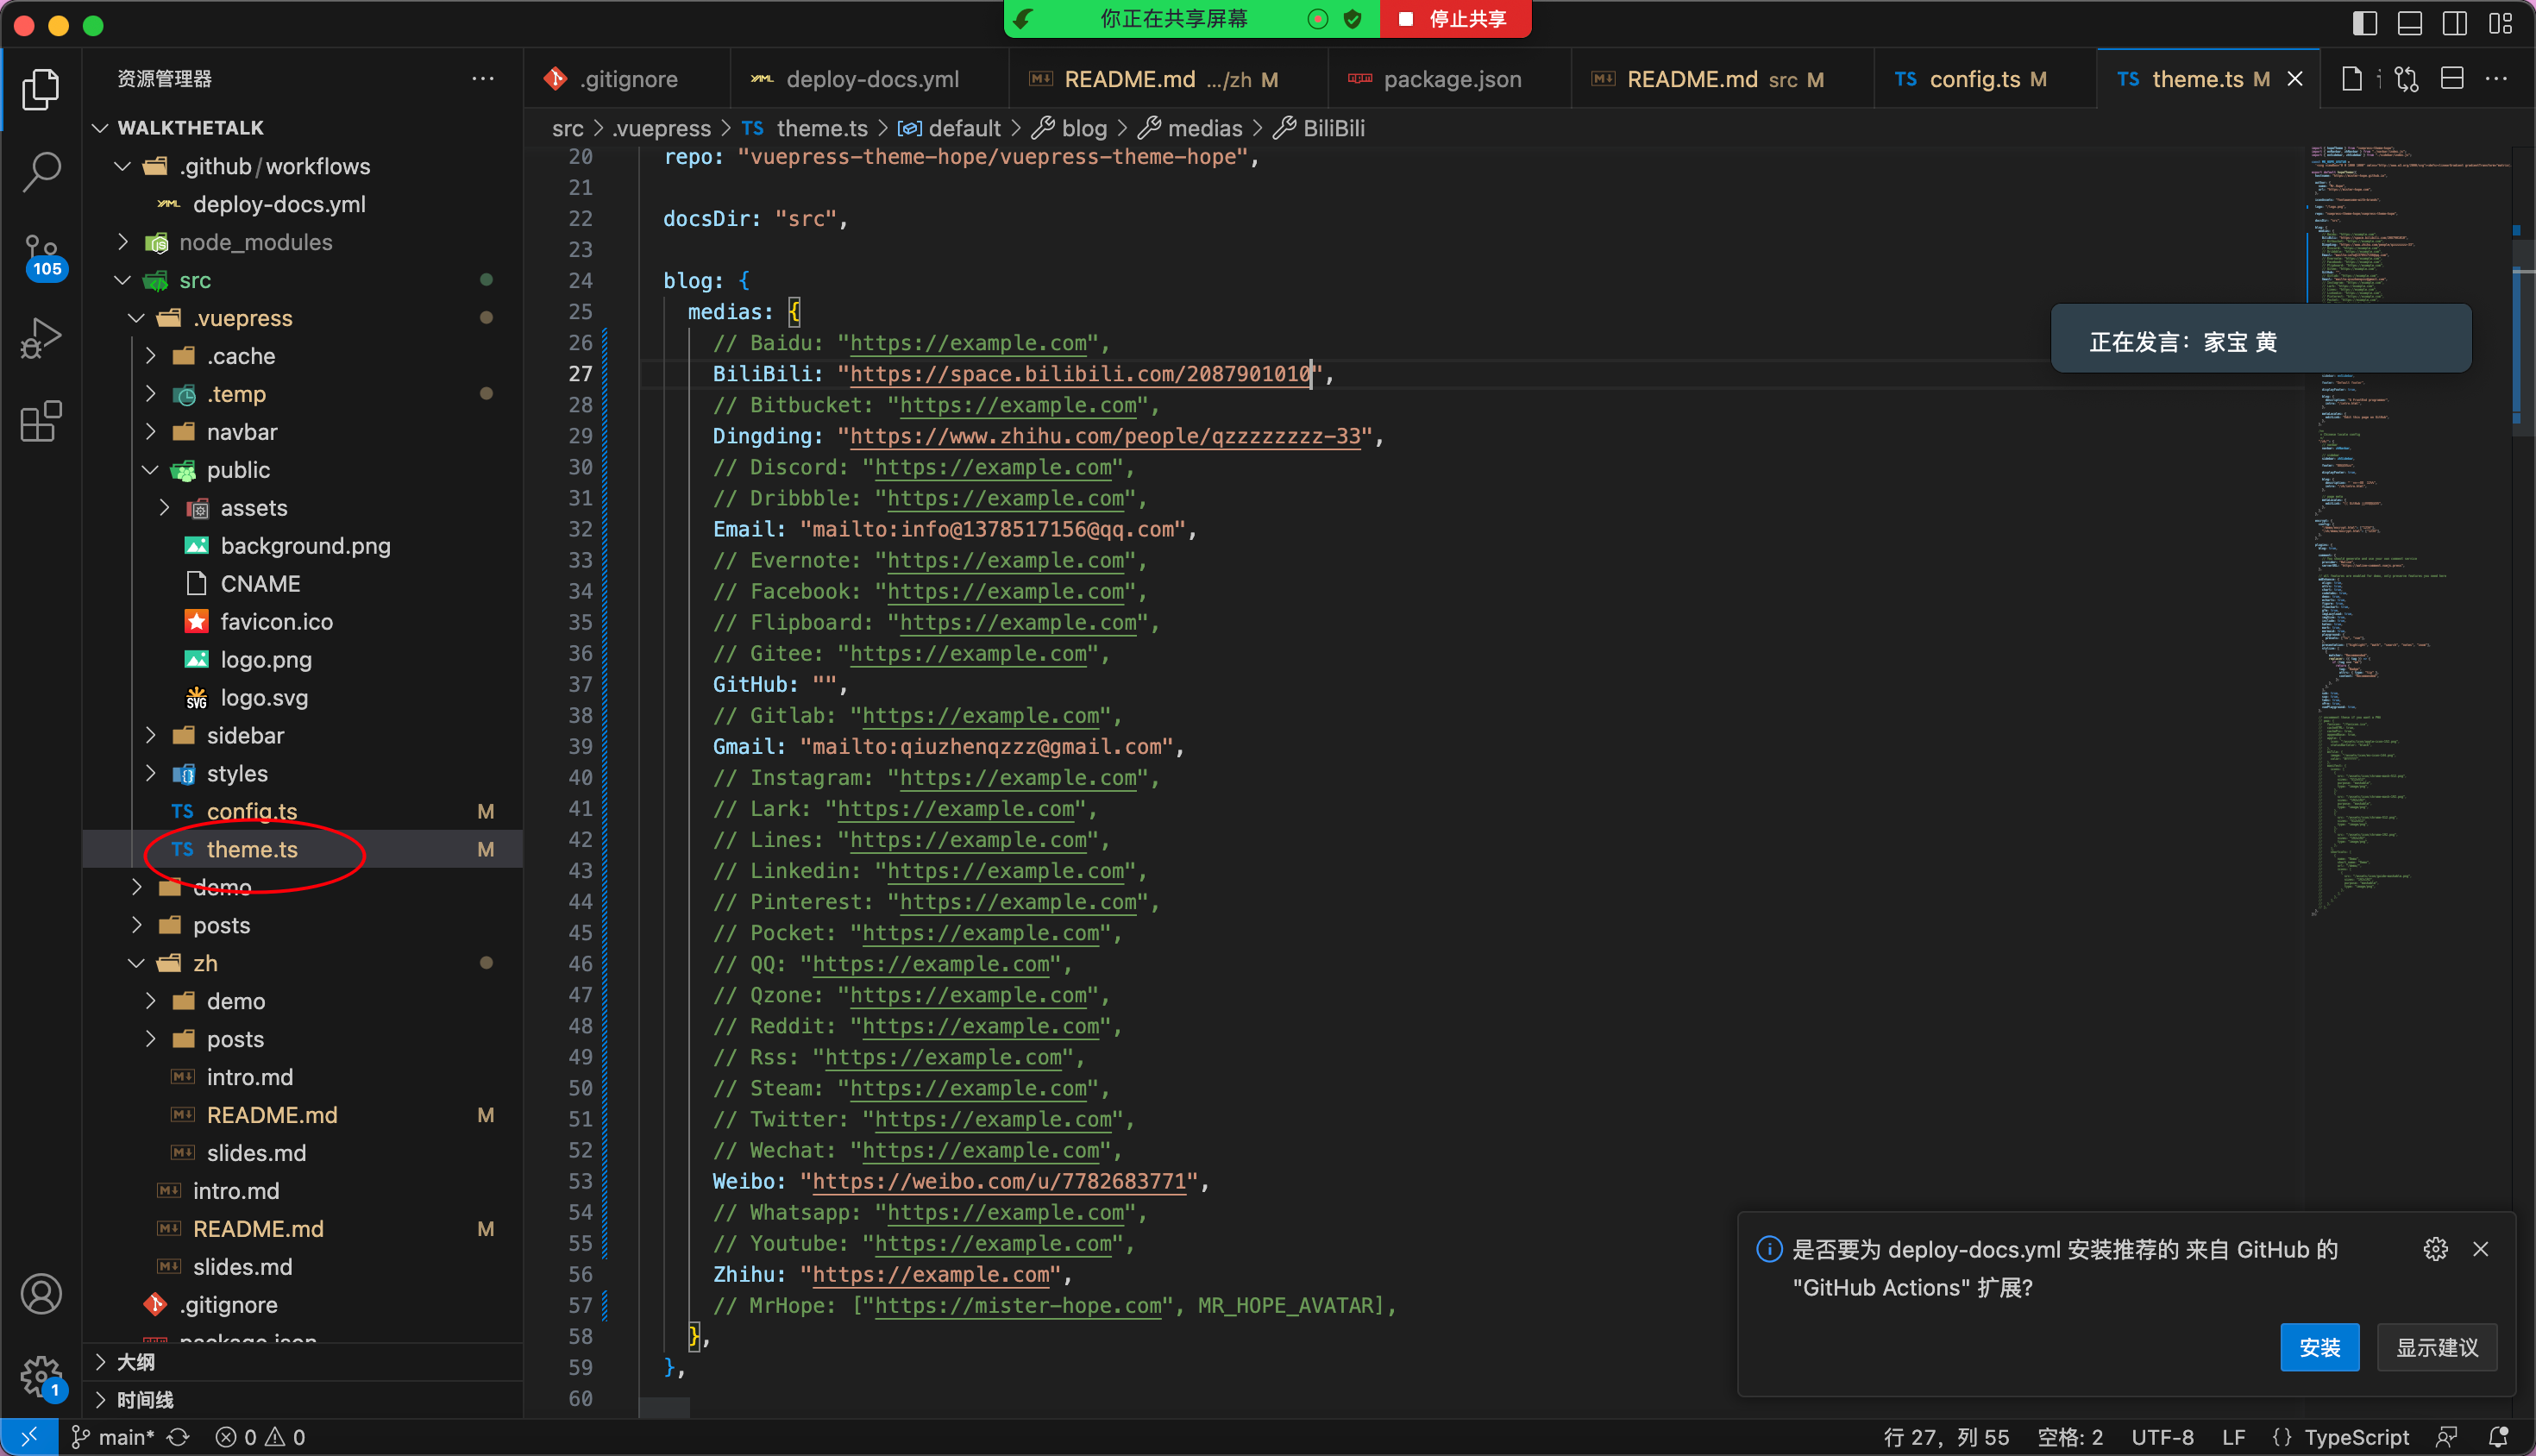This screenshot has width=2536, height=1456.
Task: Click the explorer more actions ellipsis
Action: coord(483,78)
